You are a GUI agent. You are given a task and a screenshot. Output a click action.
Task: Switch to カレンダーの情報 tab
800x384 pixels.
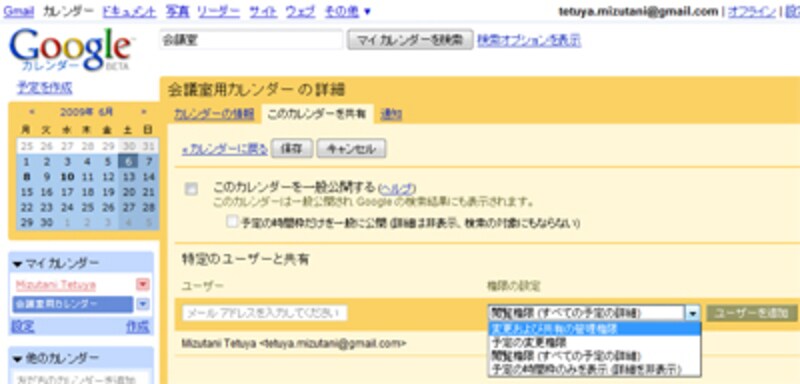[214, 115]
